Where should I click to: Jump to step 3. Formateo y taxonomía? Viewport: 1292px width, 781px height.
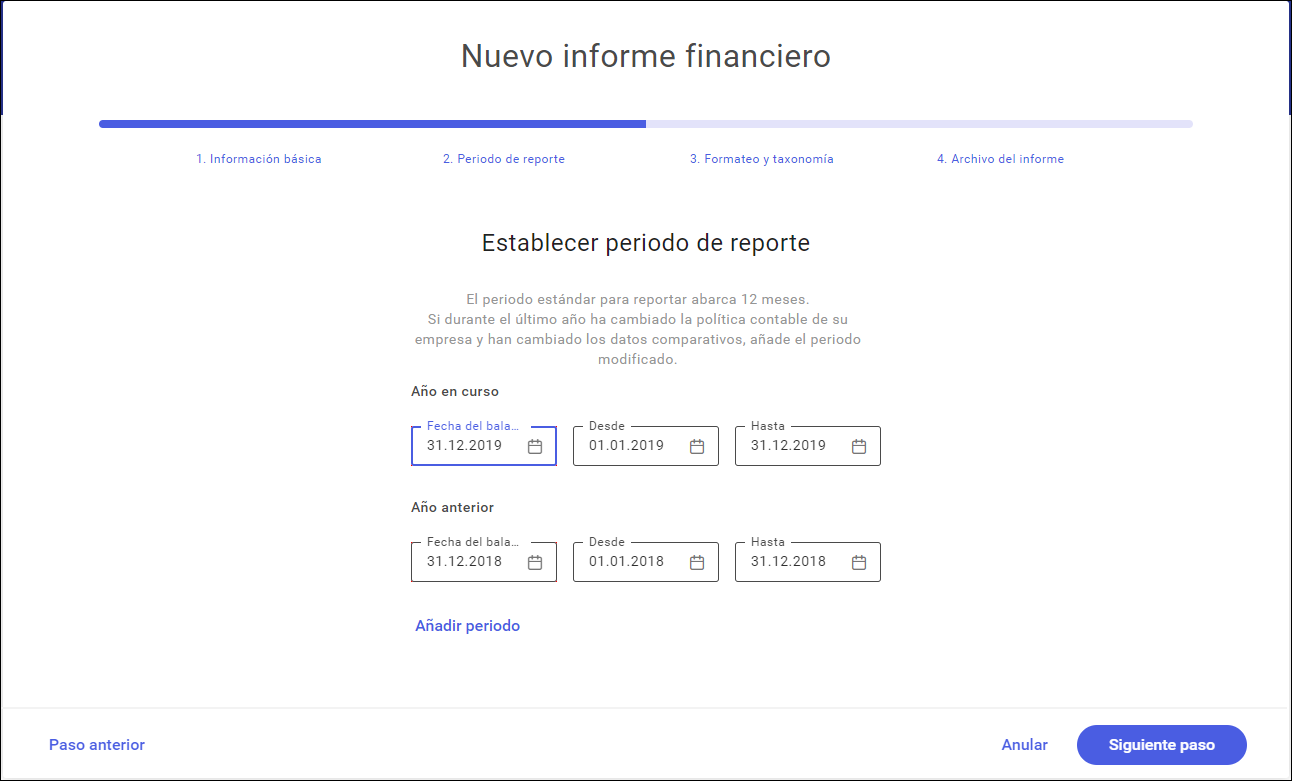tap(761, 159)
